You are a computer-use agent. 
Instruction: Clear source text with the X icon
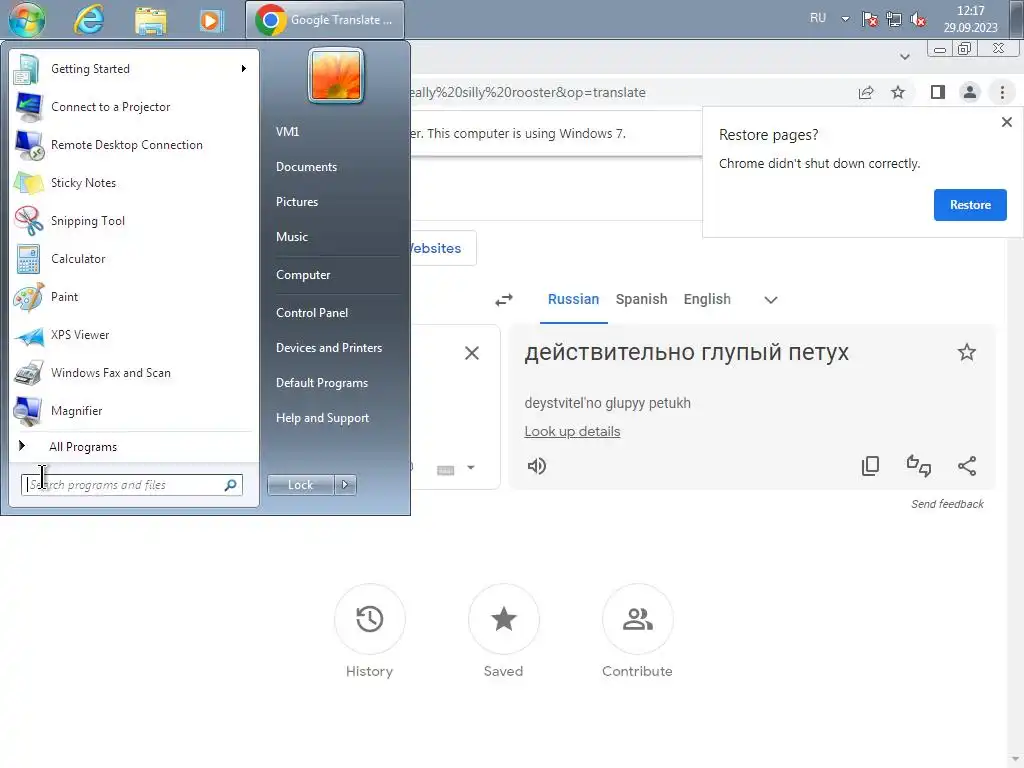(472, 353)
